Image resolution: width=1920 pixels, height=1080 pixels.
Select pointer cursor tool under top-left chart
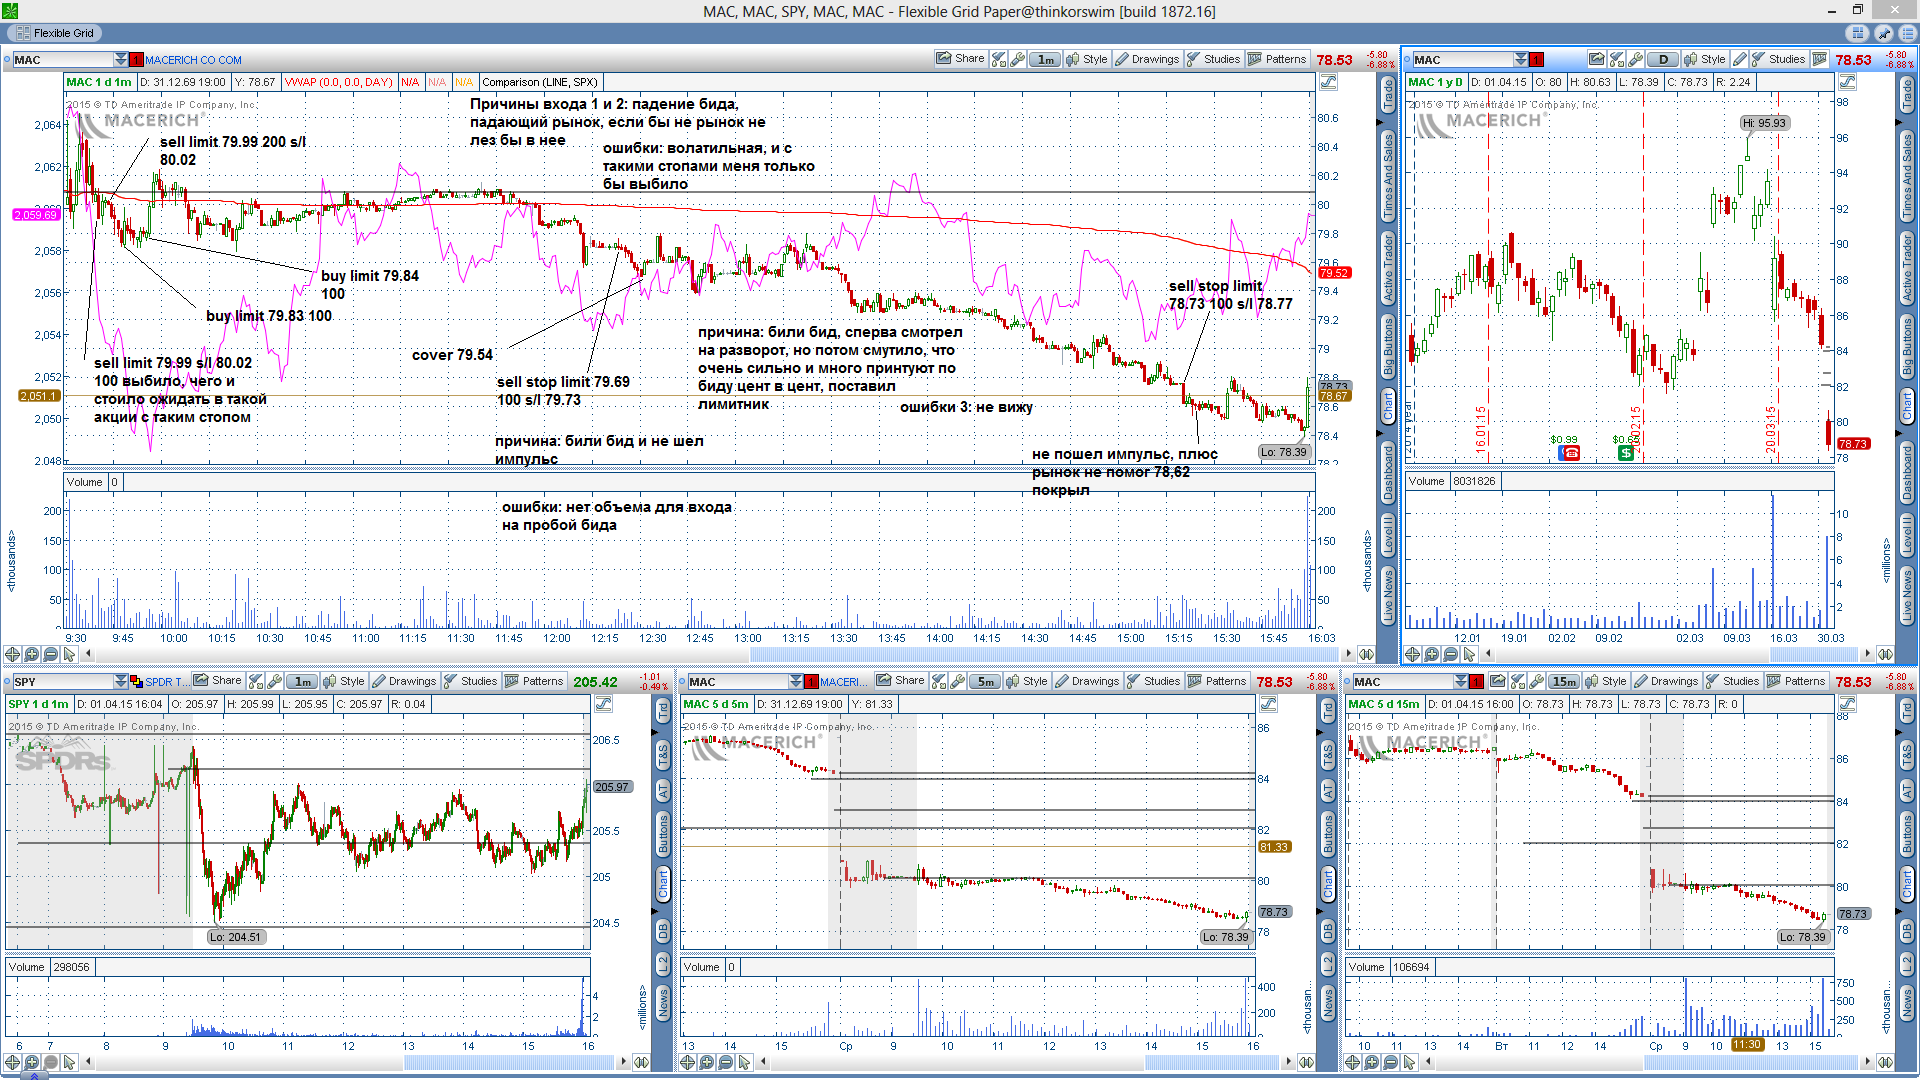(x=69, y=654)
